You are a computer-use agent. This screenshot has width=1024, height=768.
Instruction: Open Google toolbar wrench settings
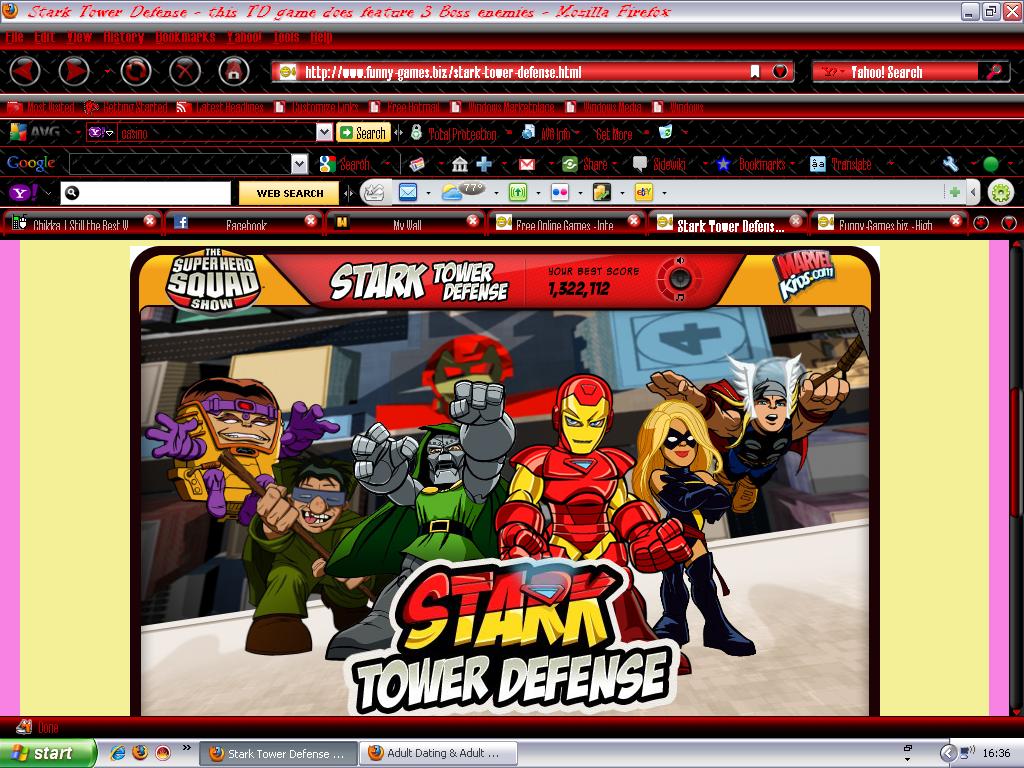pyautogui.click(x=950, y=164)
